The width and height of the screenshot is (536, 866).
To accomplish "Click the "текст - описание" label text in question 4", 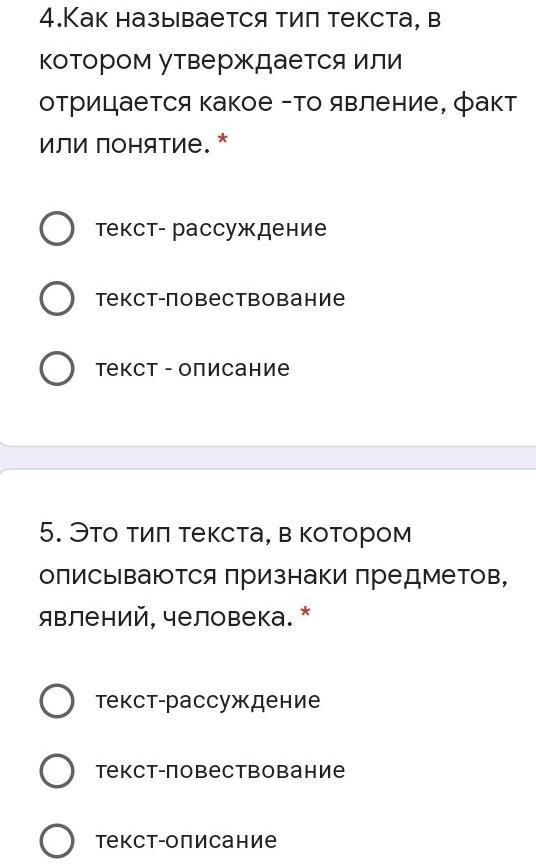I will (x=193, y=368).
